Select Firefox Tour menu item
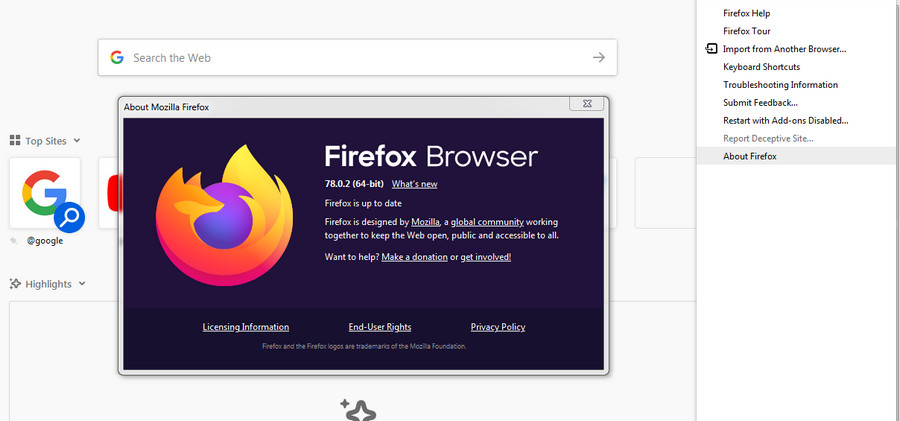 pos(798,31)
